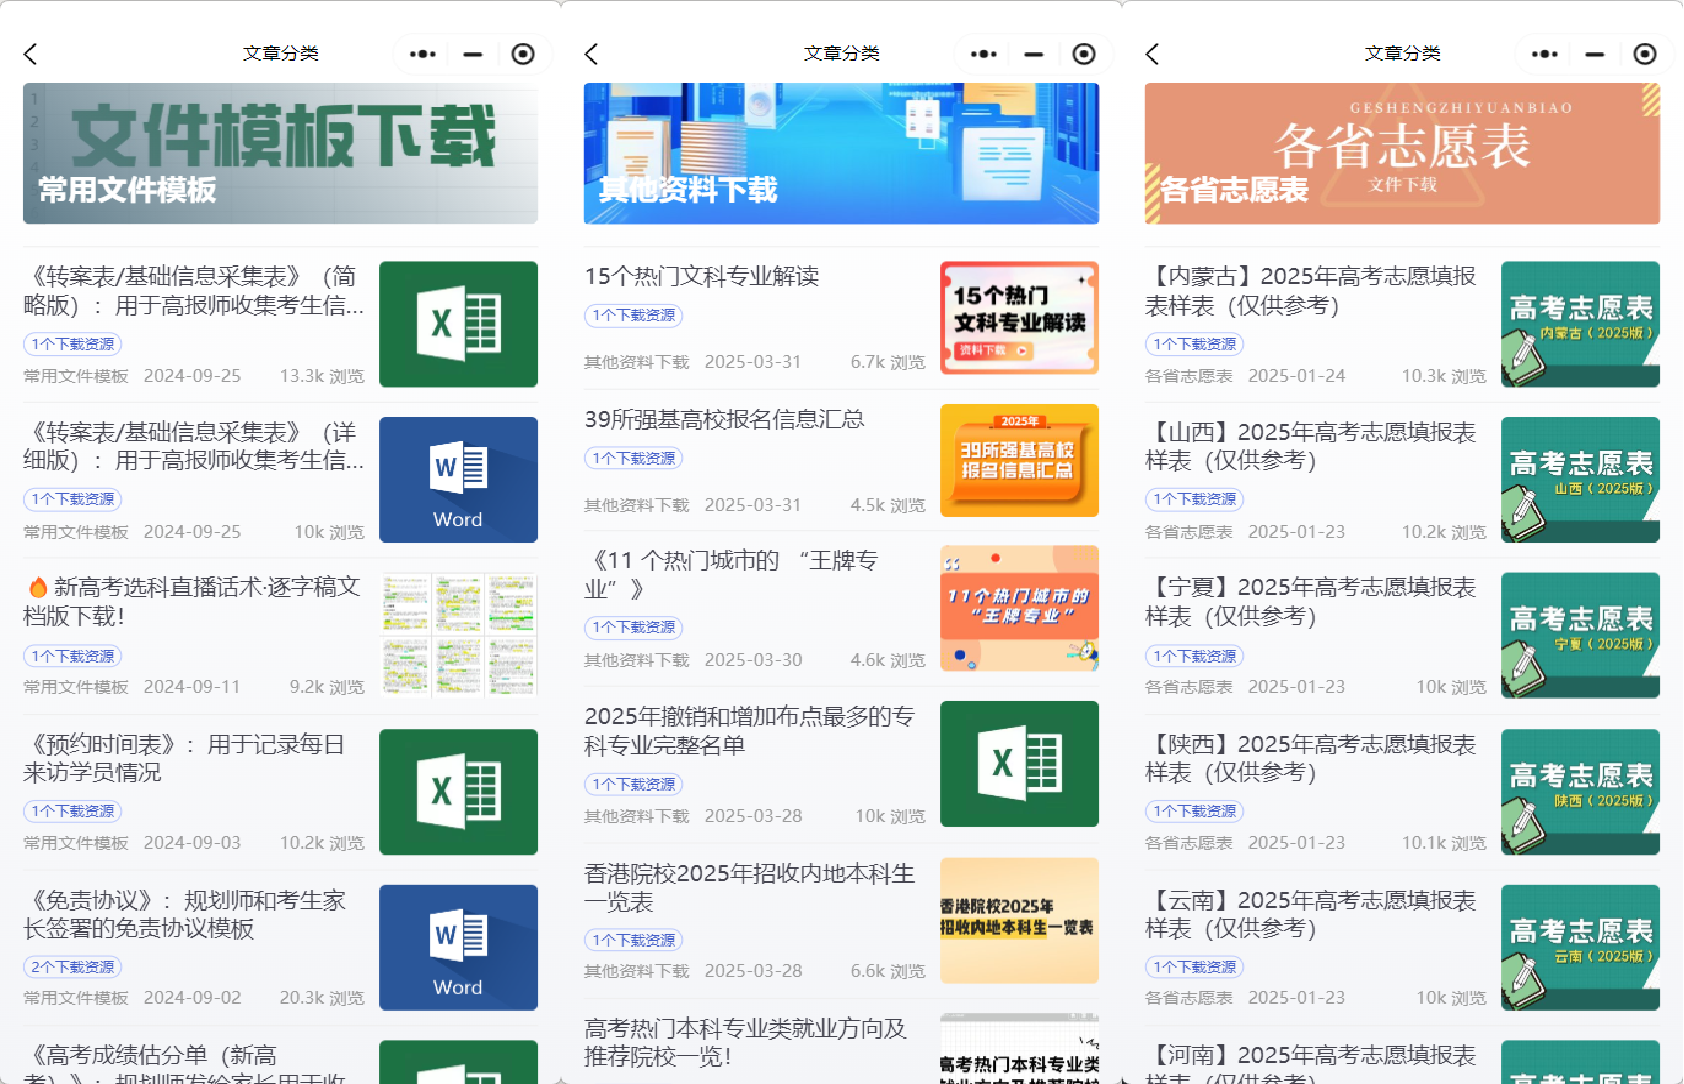Open the three-dot menu on right panel

[1544, 54]
